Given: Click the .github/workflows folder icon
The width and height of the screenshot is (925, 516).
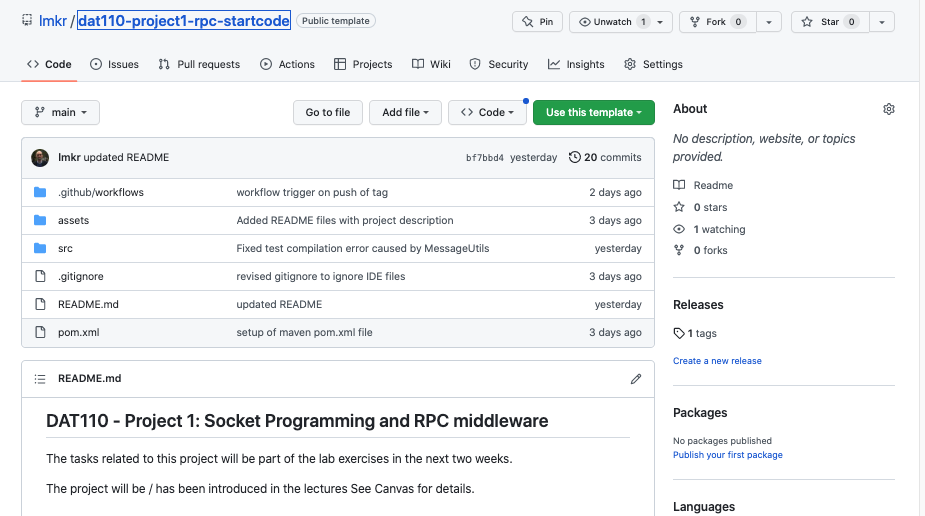Looking at the screenshot, I should pos(40,192).
